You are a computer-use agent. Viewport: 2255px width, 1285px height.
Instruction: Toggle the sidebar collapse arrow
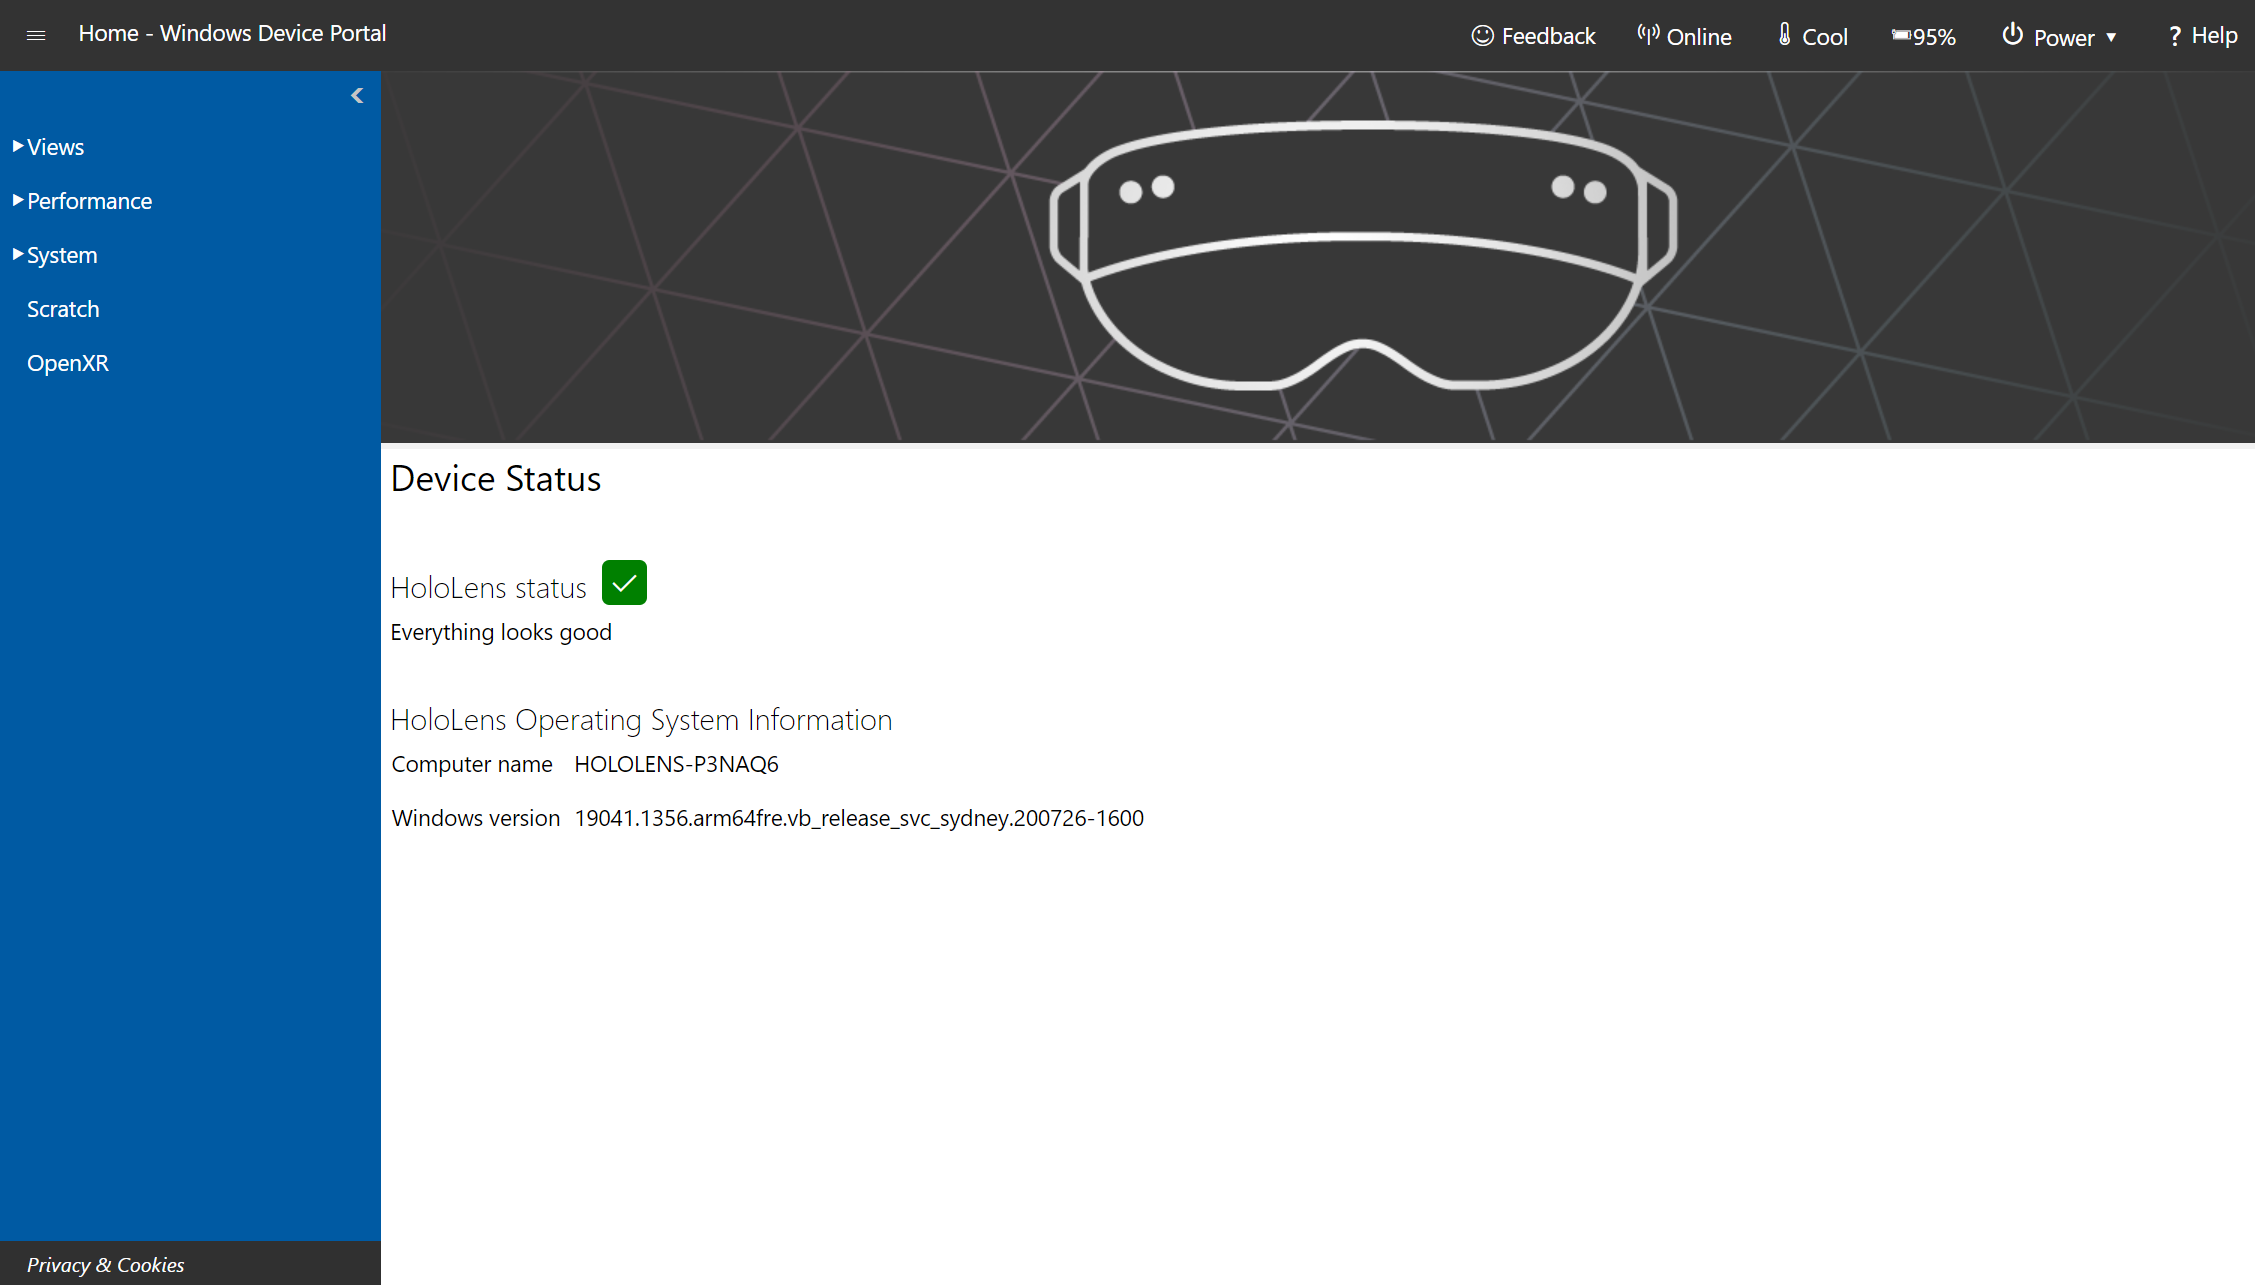coord(356,96)
